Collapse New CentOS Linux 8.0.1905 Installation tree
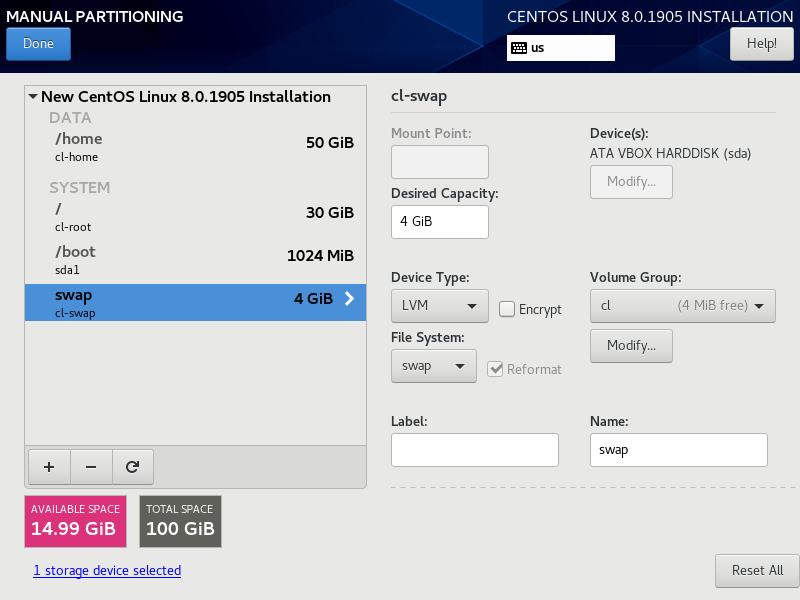The width and height of the screenshot is (800, 600). pos(33,96)
